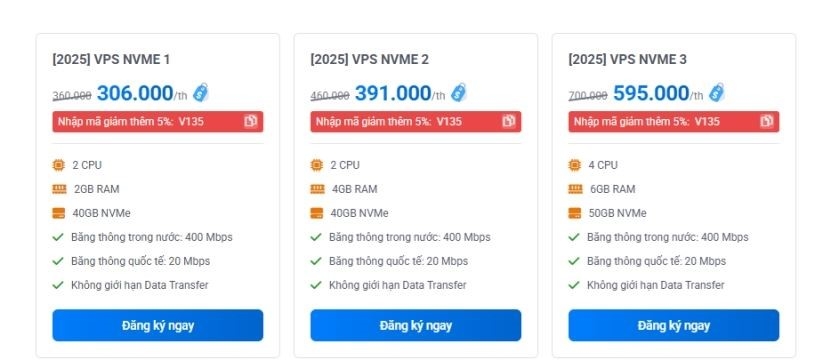
Task: Click RAM icon next to 4GB RAM
Action: pos(317,189)
